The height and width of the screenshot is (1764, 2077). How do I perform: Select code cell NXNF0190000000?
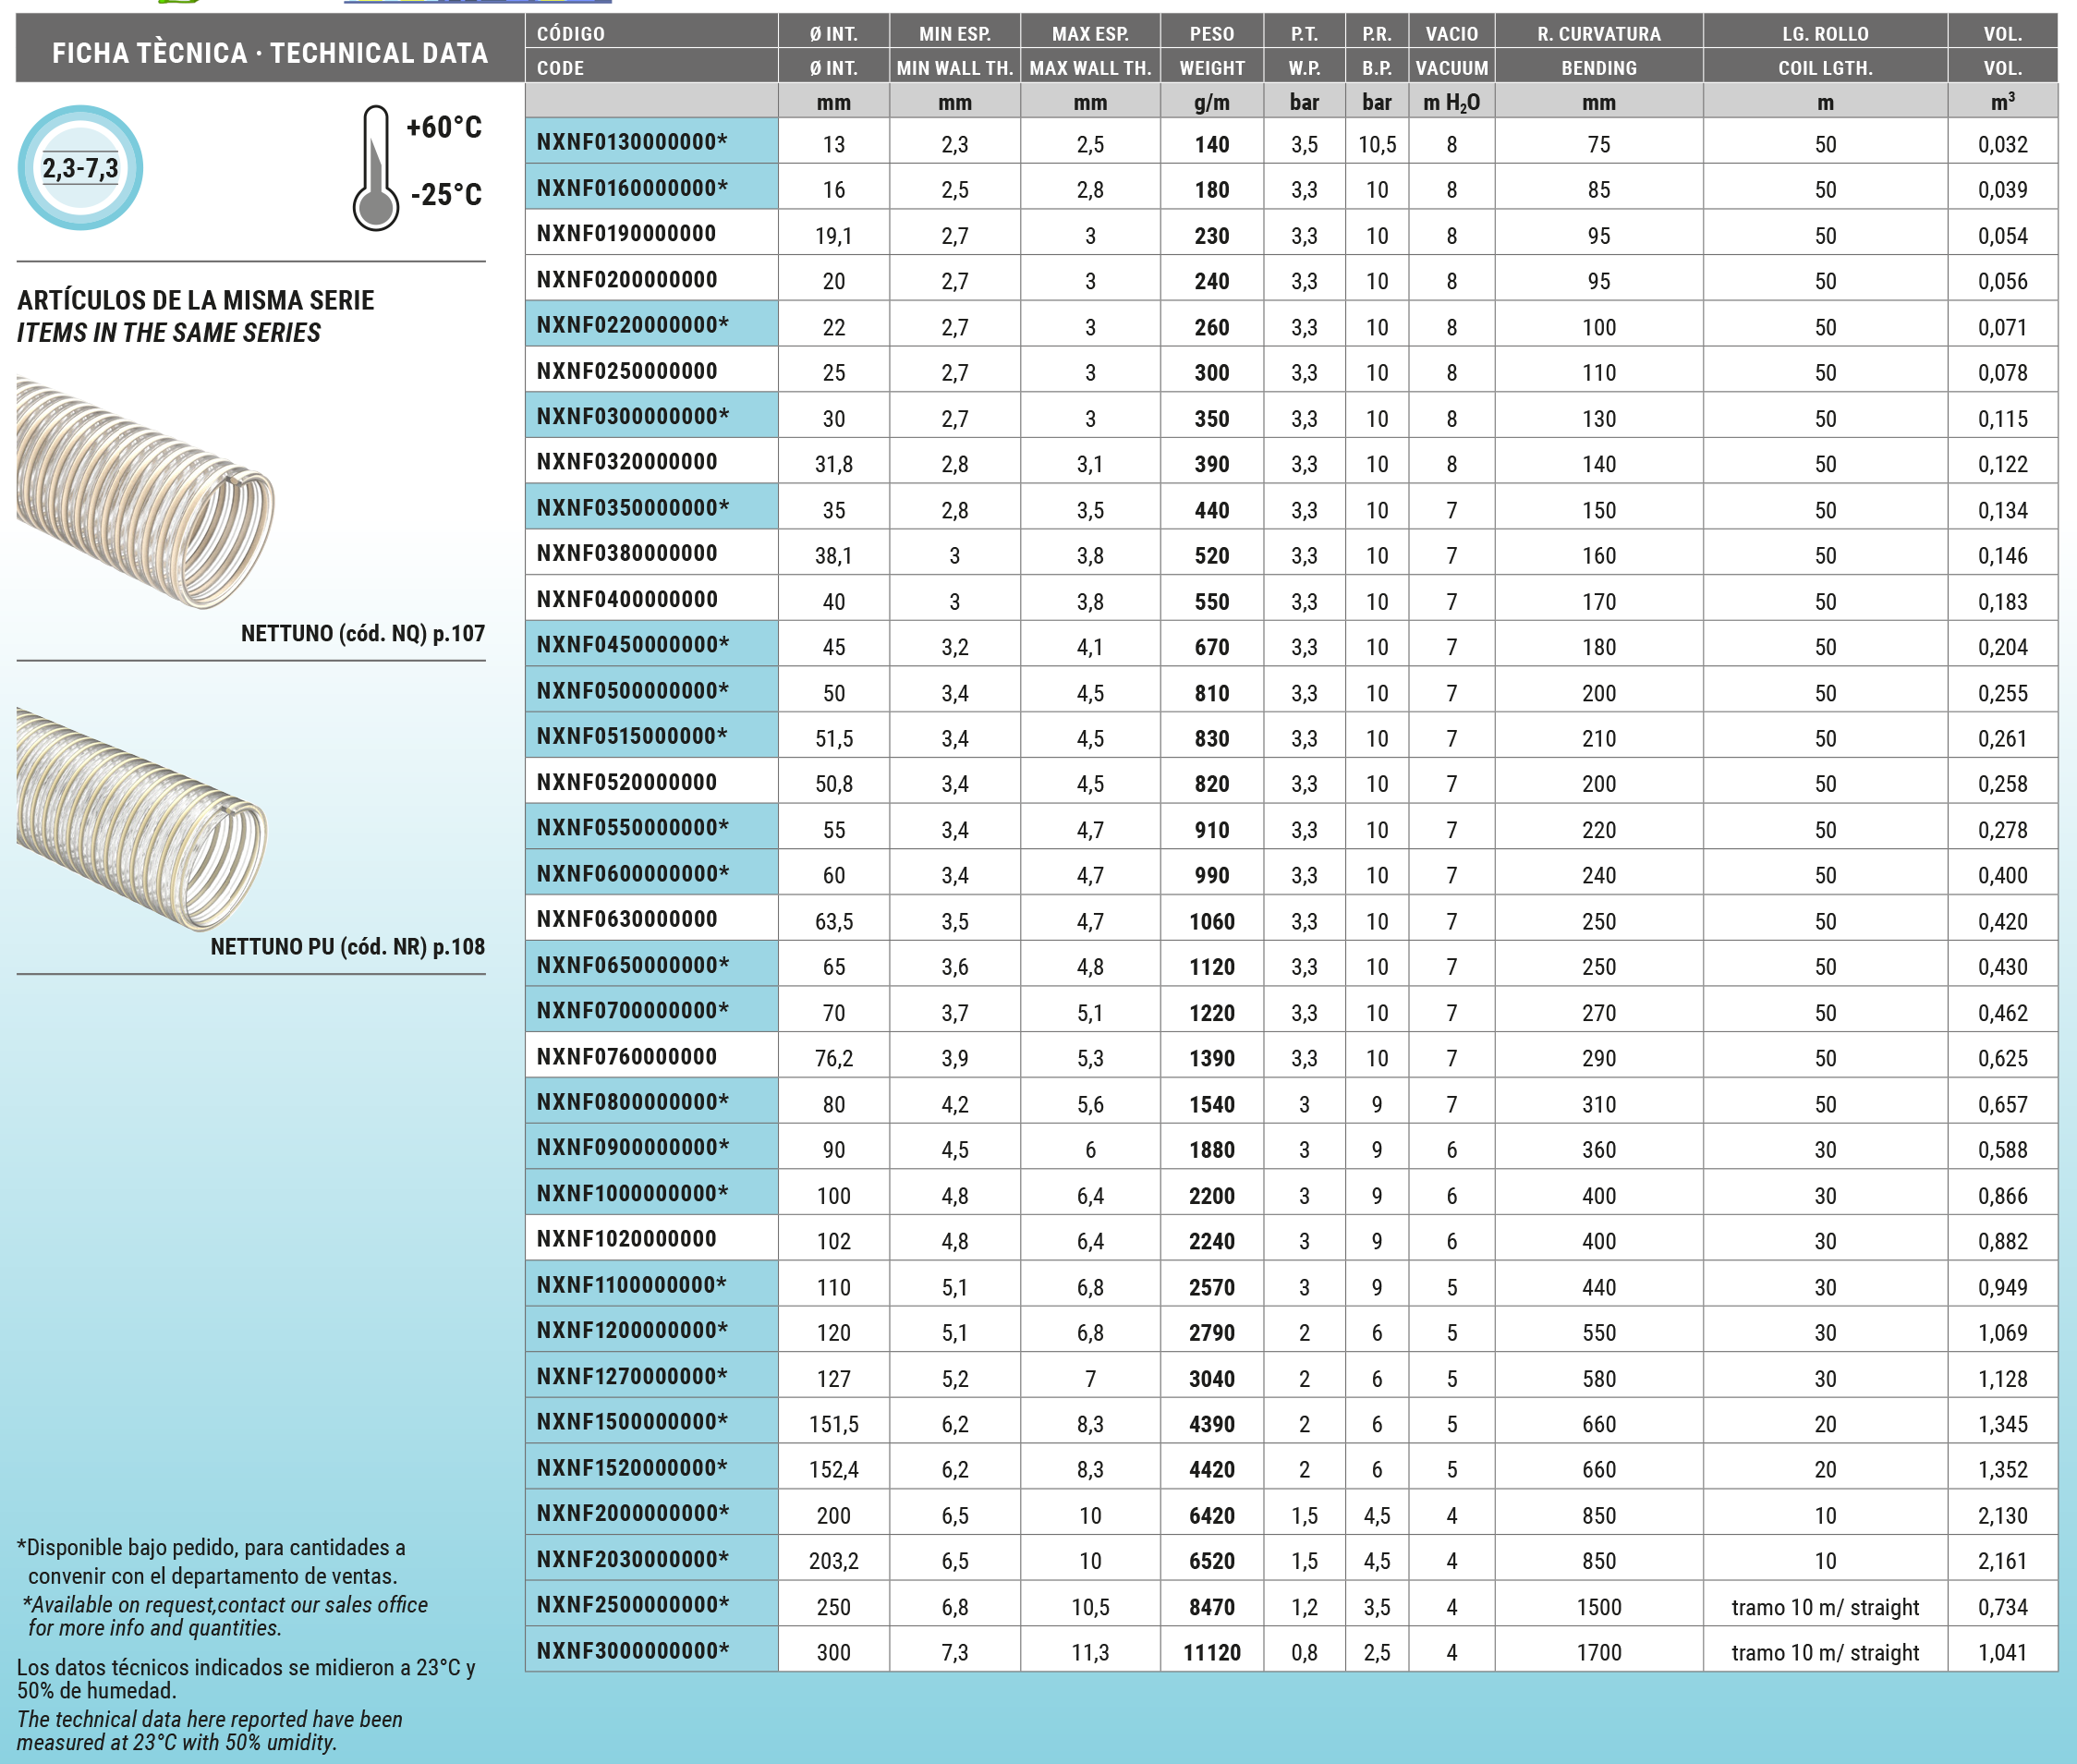coord(651,233)
